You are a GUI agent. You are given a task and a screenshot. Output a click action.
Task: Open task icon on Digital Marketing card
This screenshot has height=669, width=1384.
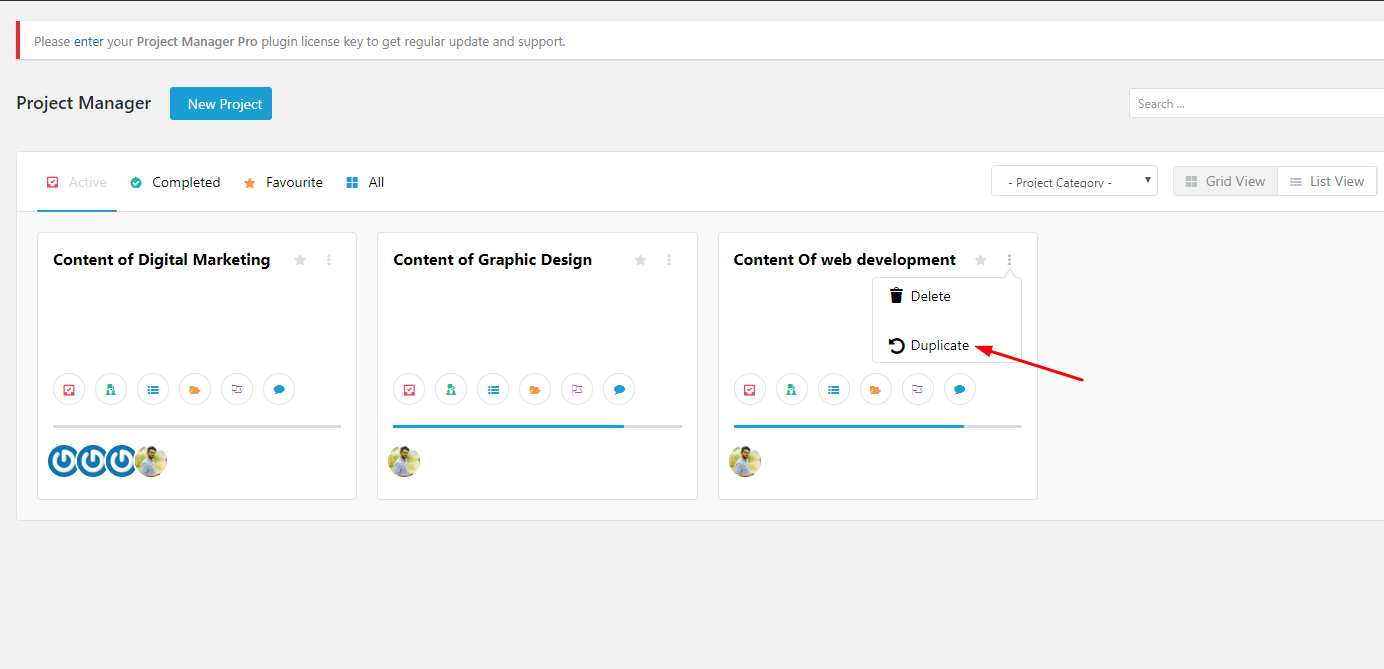(69, 390)
